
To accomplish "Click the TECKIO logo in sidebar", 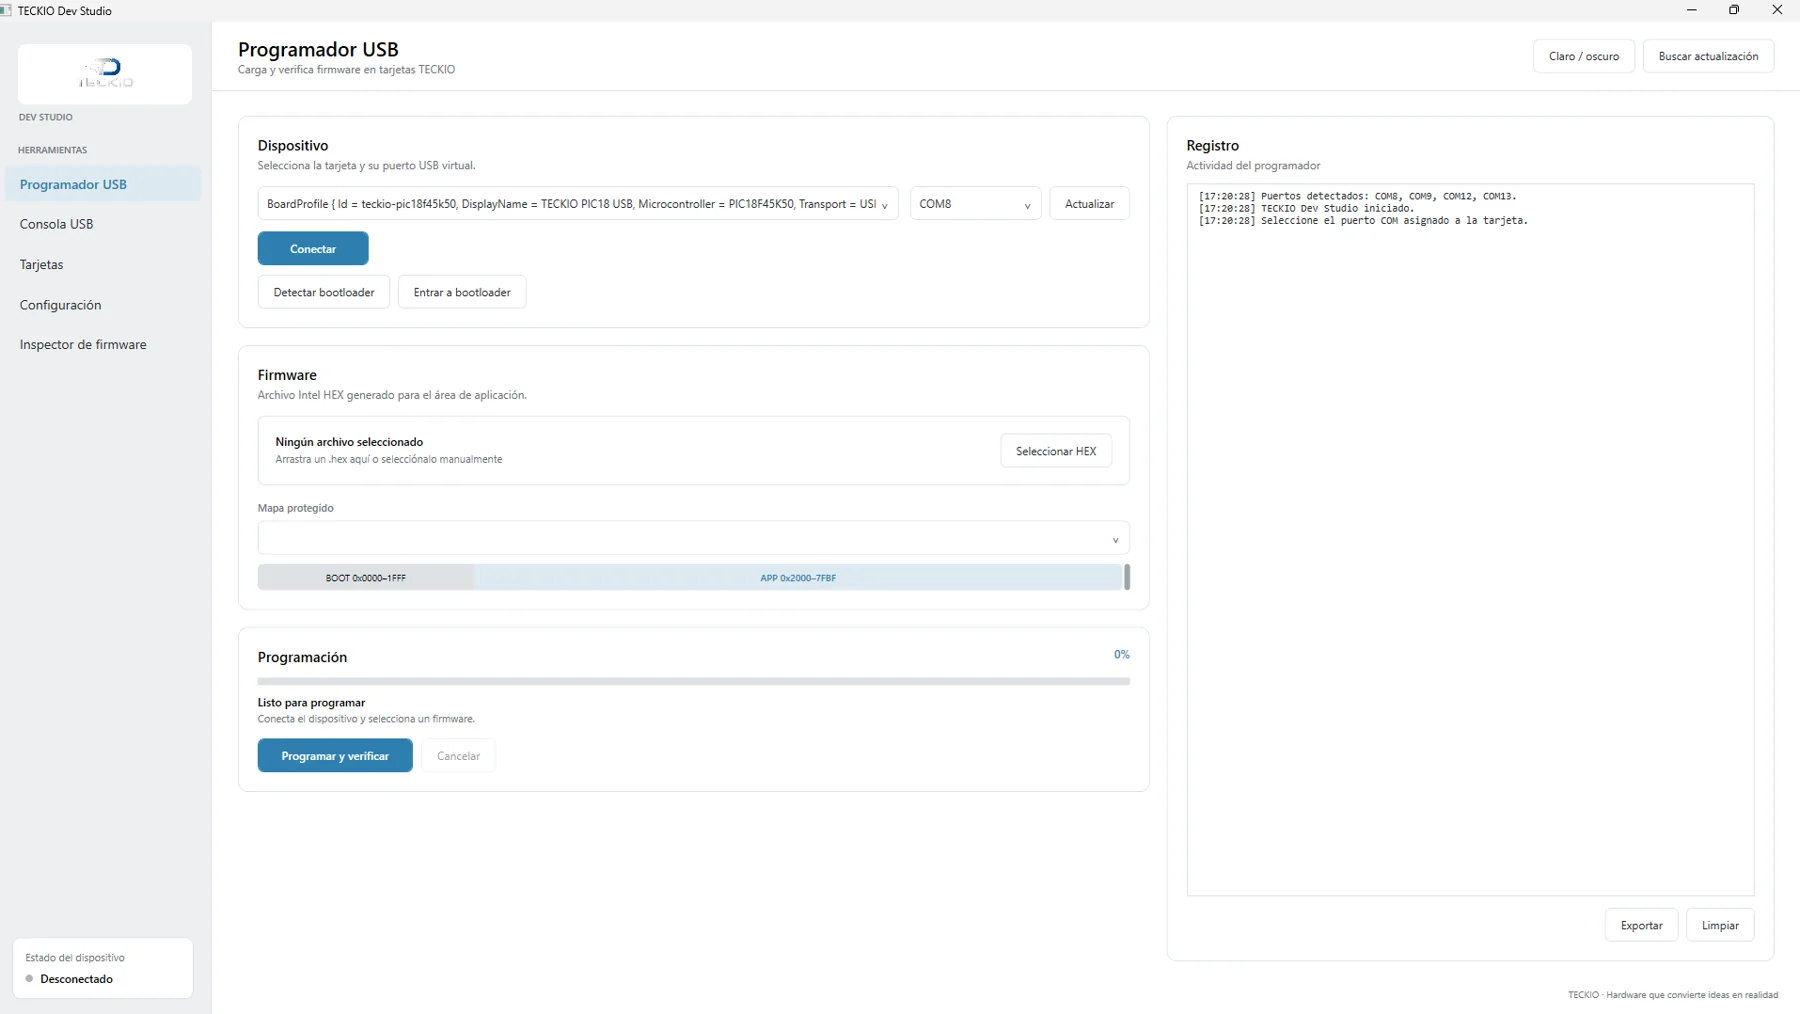I will 105,73.
